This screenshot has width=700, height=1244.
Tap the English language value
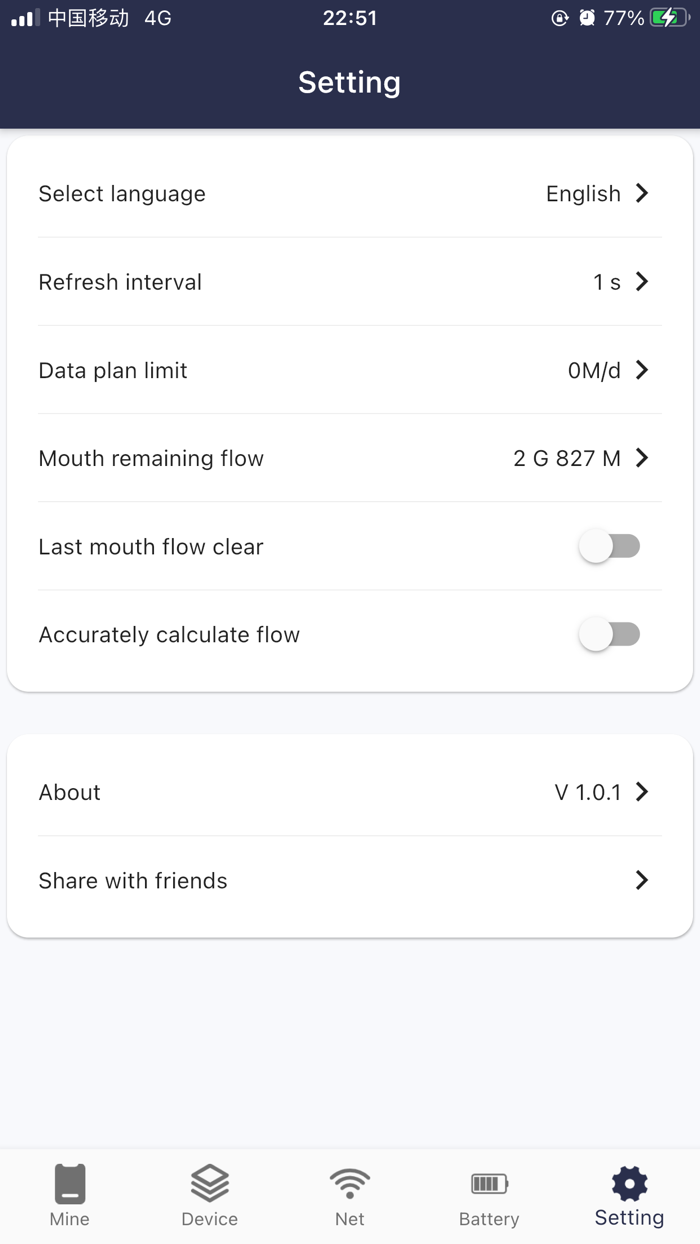583,194
